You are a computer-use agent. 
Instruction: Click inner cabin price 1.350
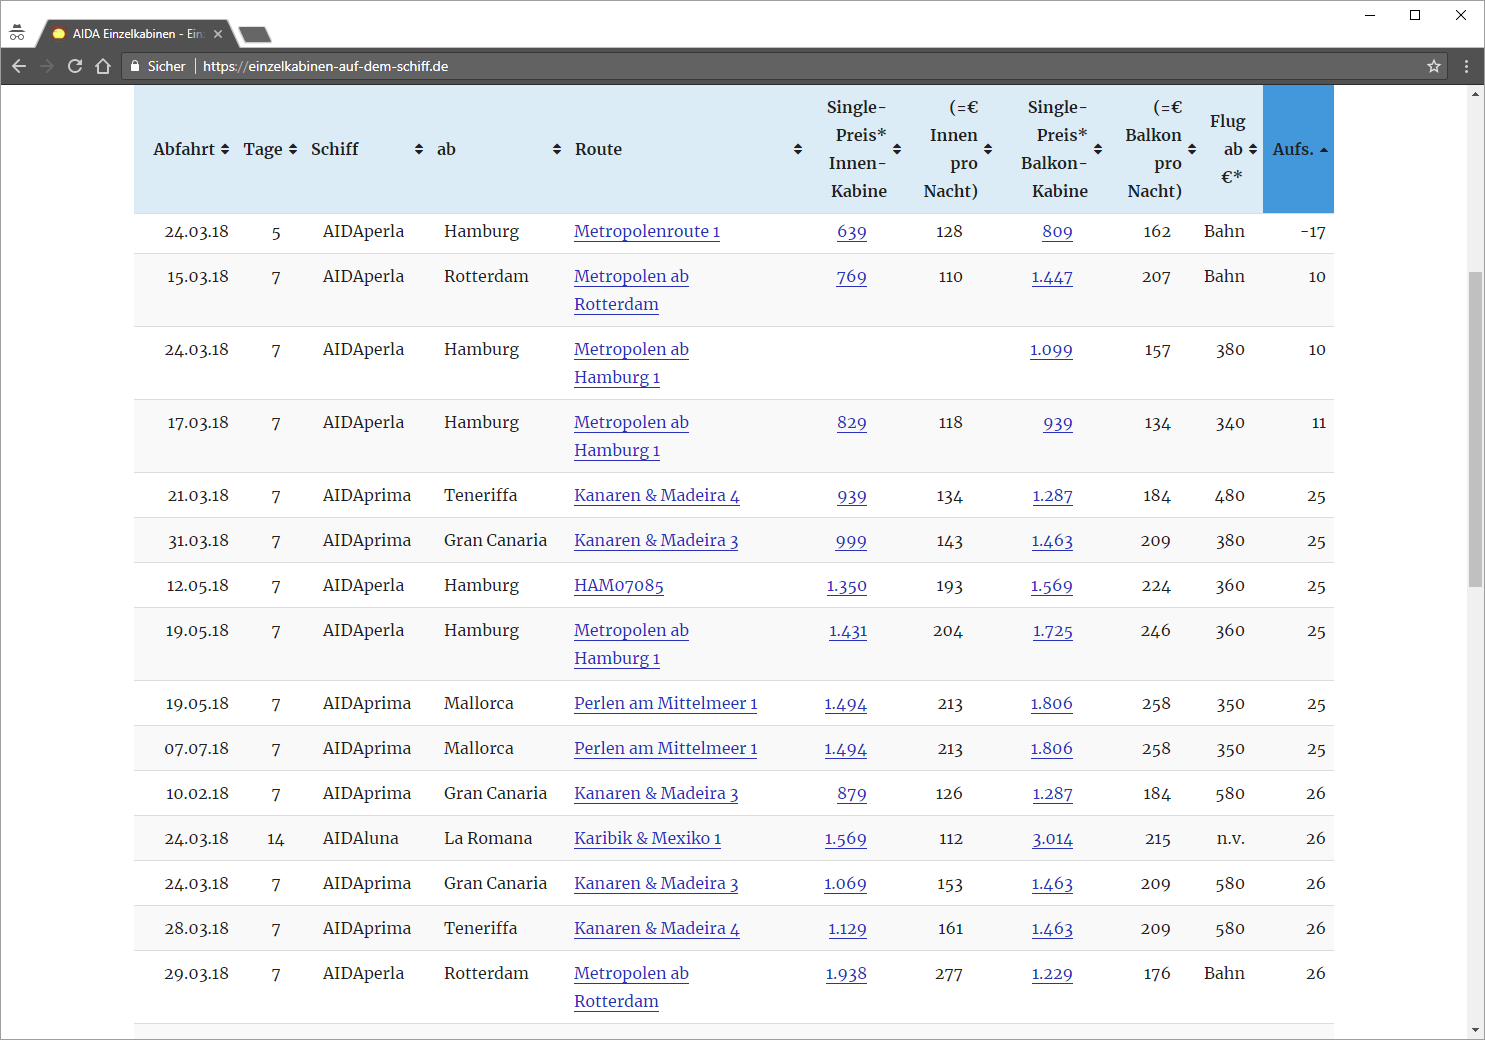coord(847,586)
